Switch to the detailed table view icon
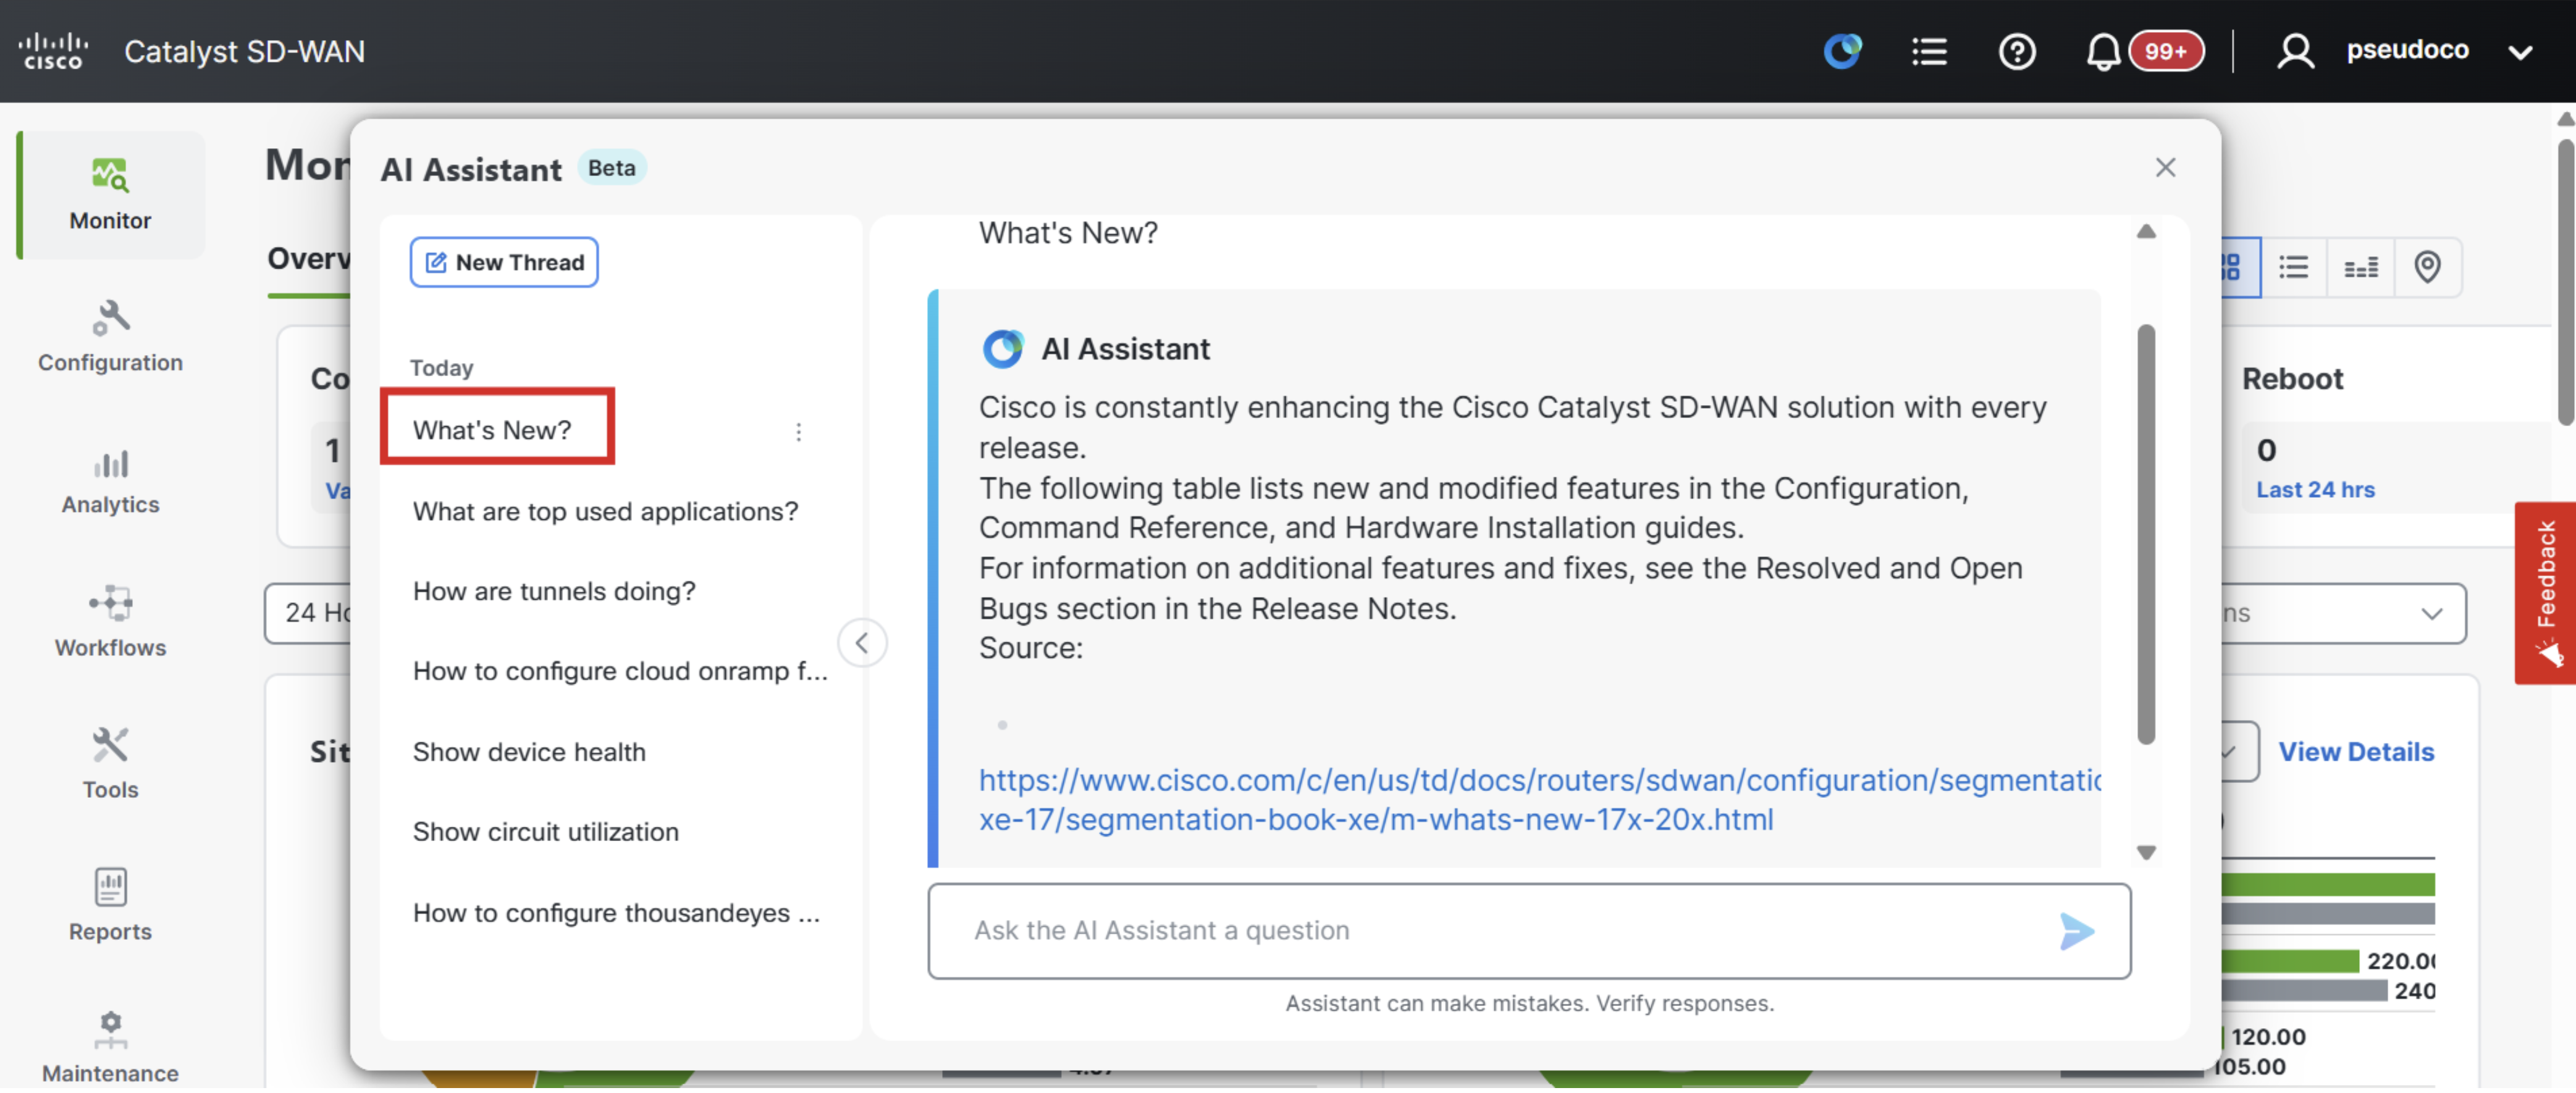The width and height of the screenshot is (2576, 1093). 2361,267
